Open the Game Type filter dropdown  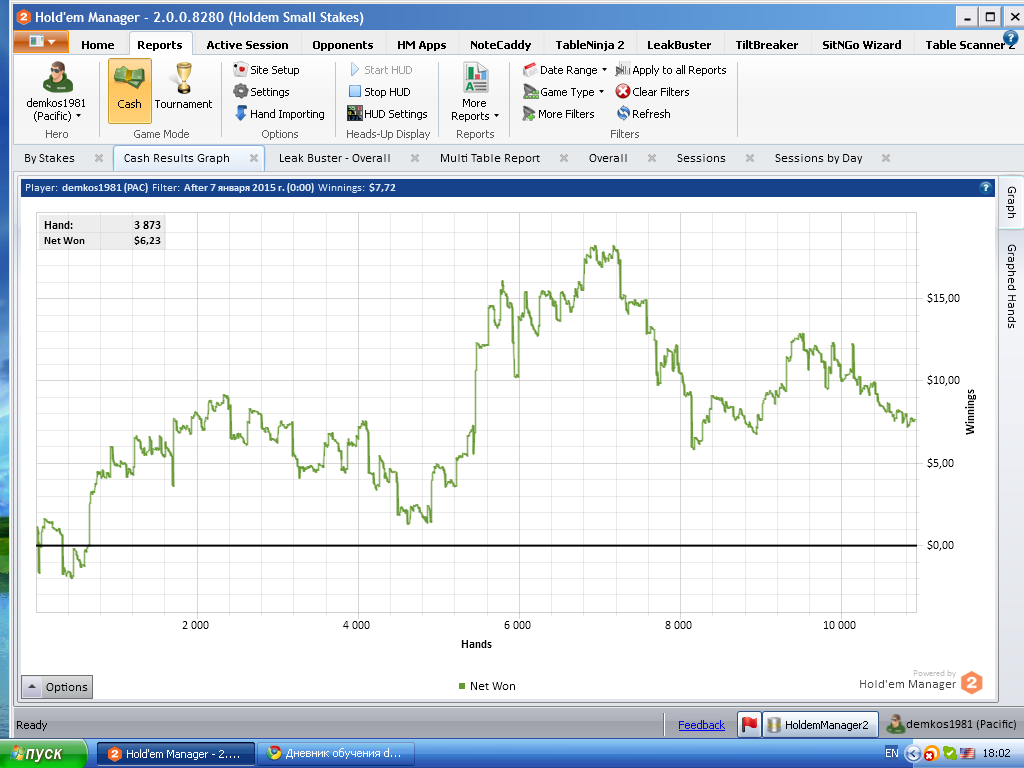(x=564, y=92)
